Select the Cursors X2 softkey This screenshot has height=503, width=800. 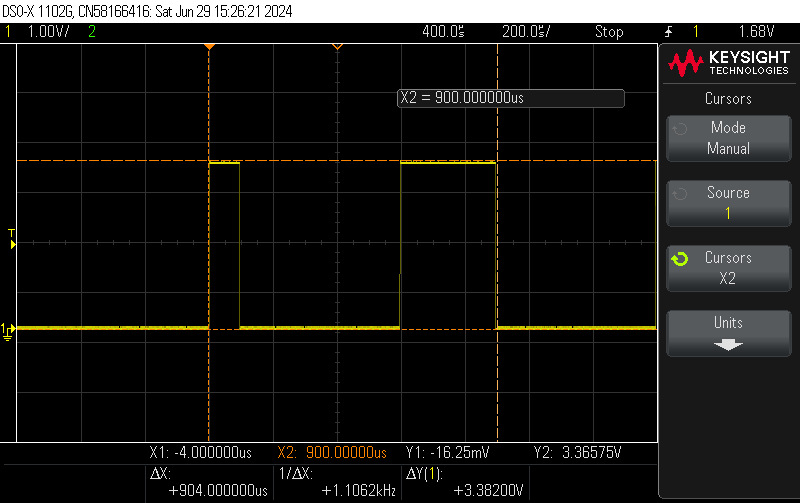pos(729,268)
